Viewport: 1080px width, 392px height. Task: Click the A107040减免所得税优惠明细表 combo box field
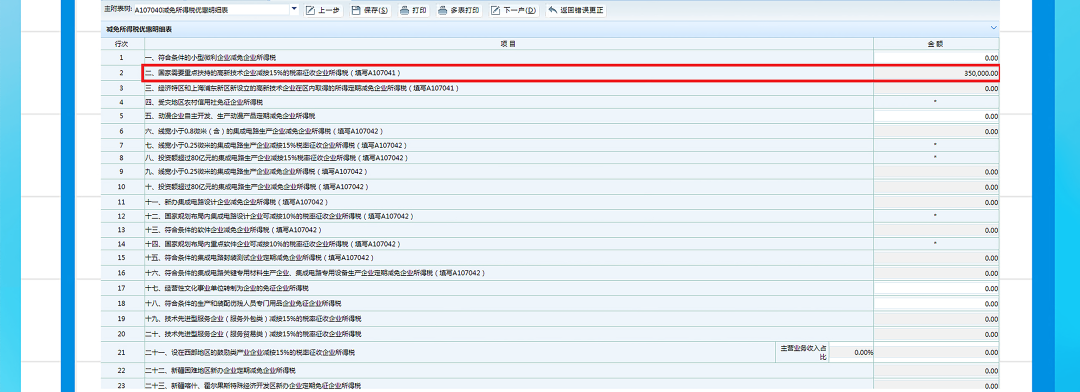211,10
